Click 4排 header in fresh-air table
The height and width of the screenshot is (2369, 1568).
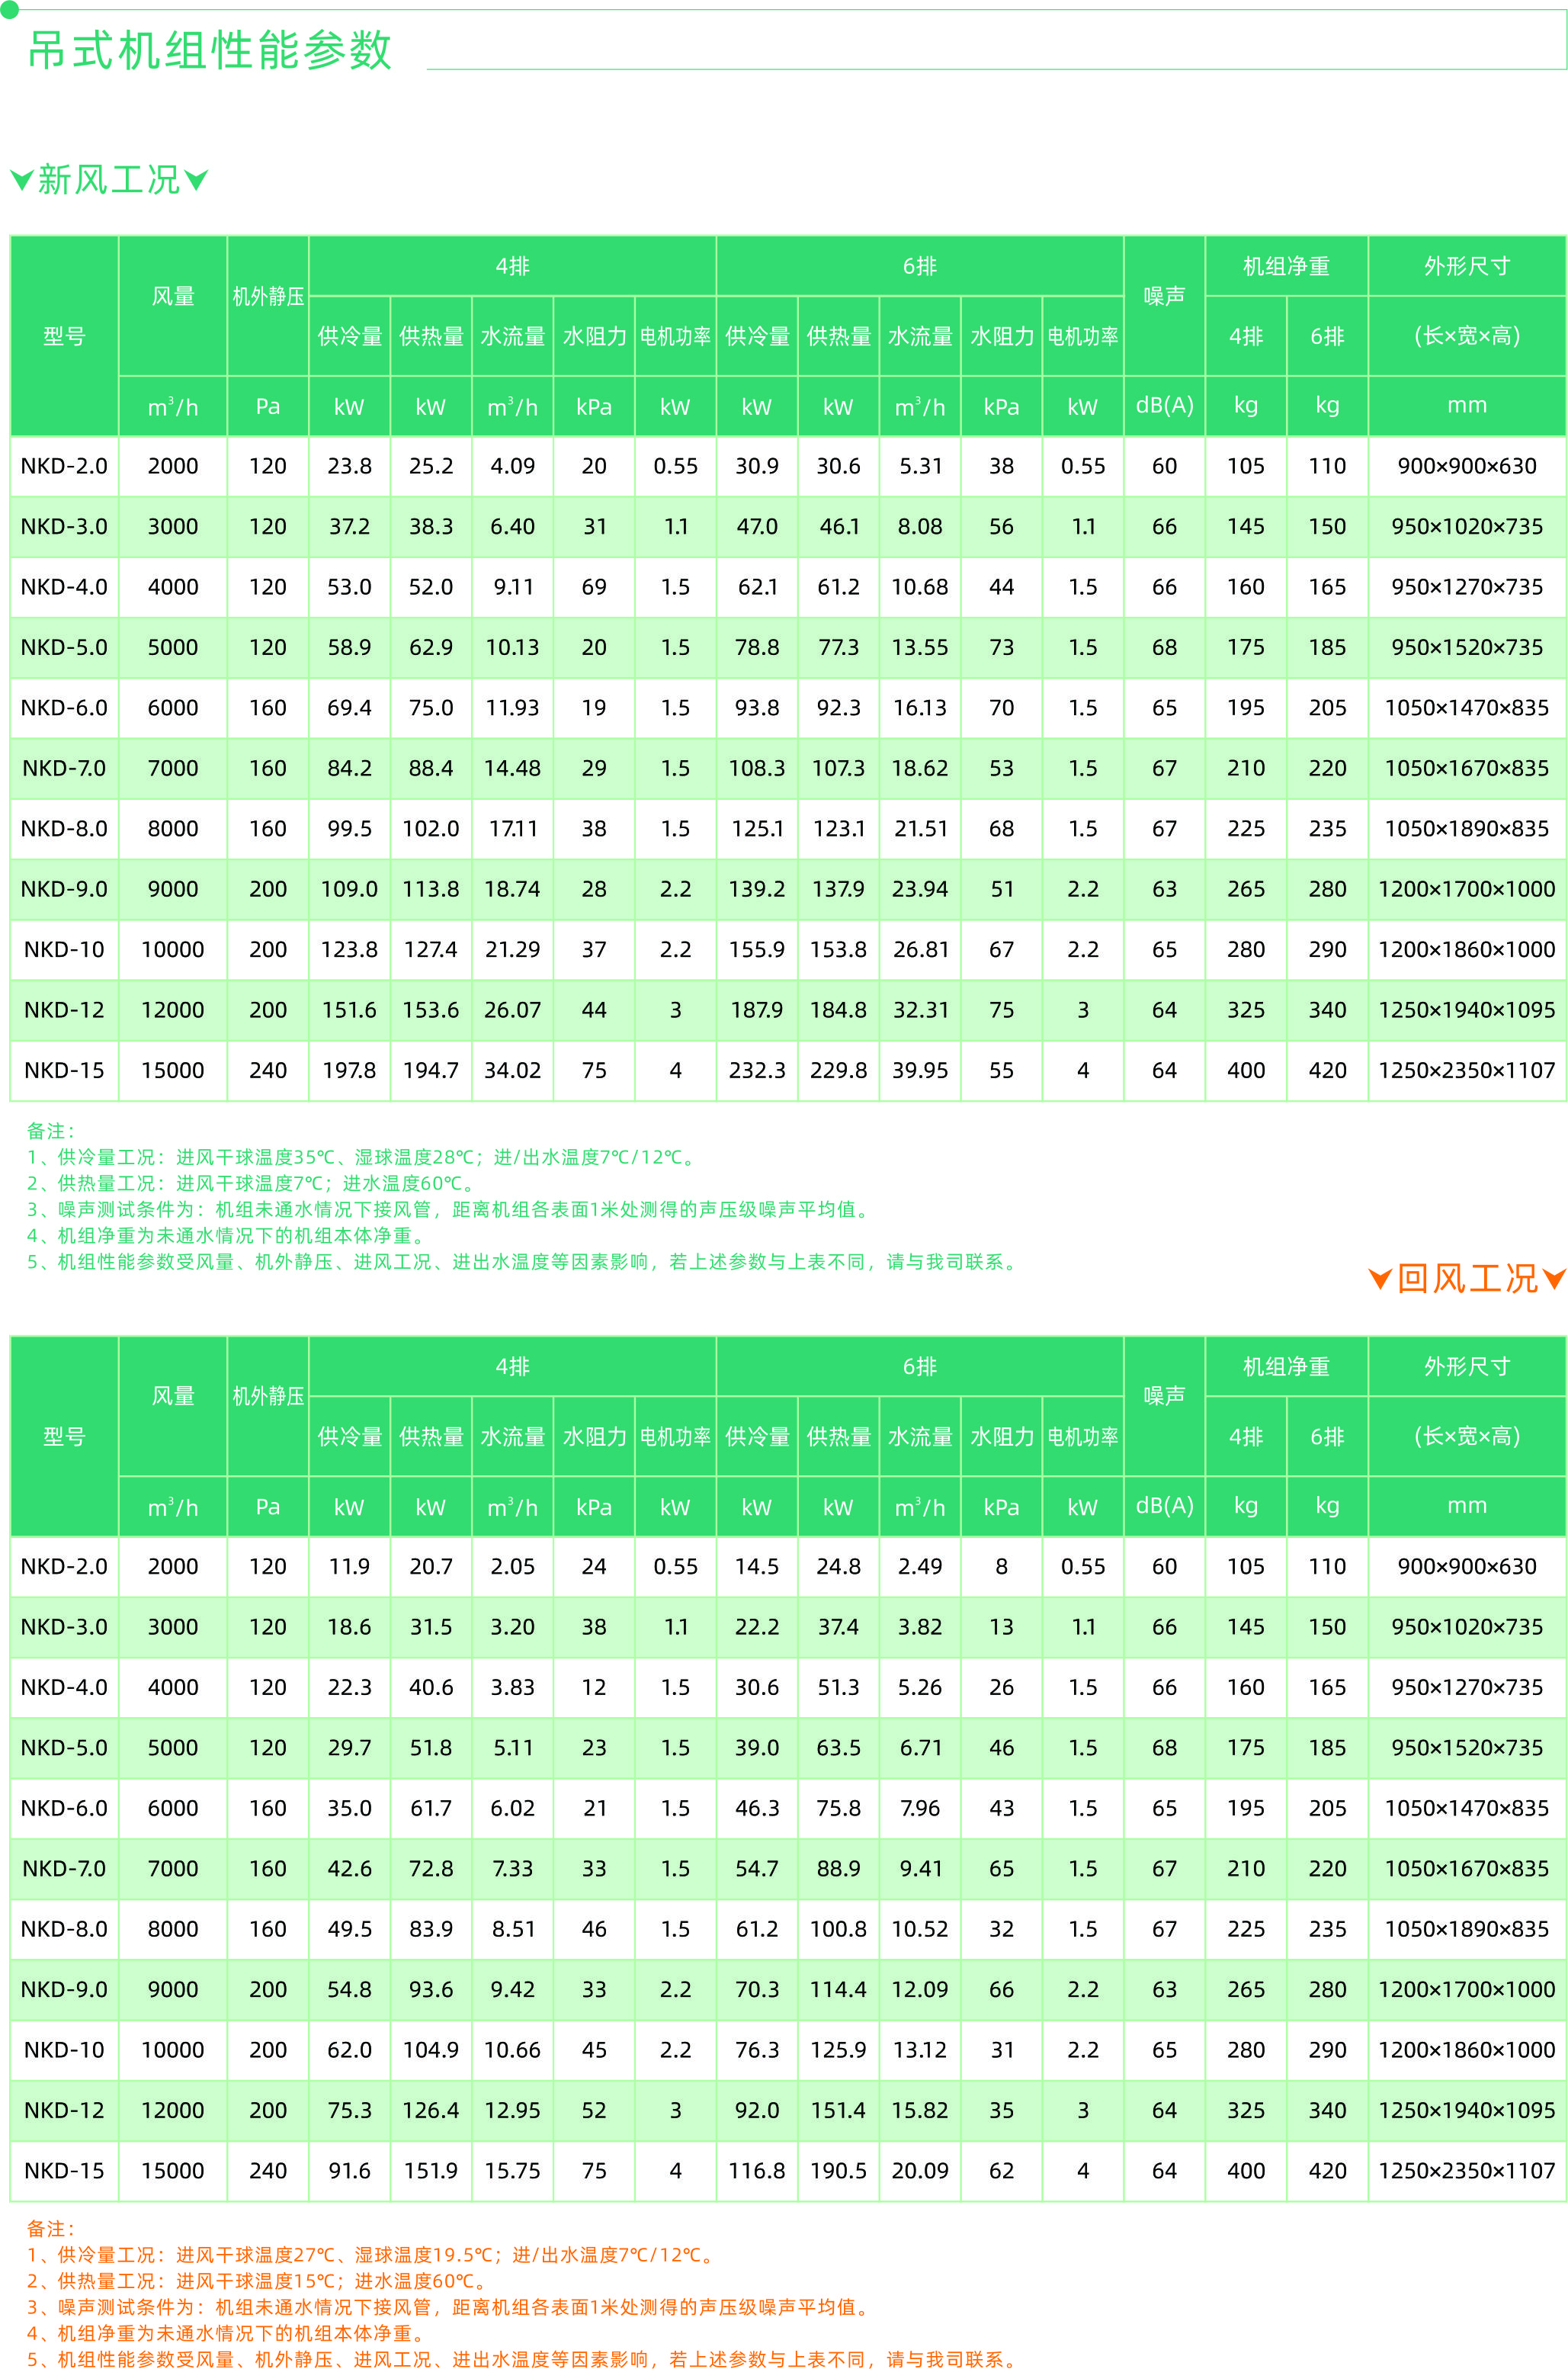click(x=512, y=266)
